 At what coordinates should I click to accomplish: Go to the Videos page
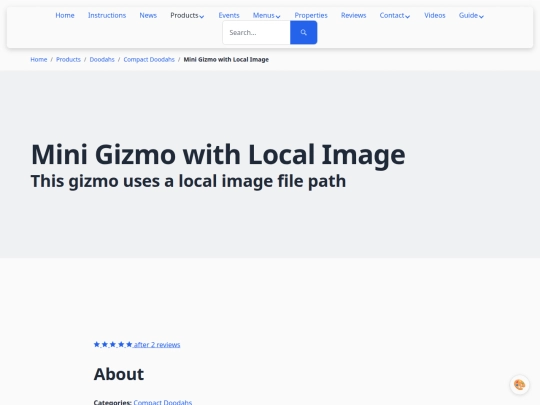point(435,15)
